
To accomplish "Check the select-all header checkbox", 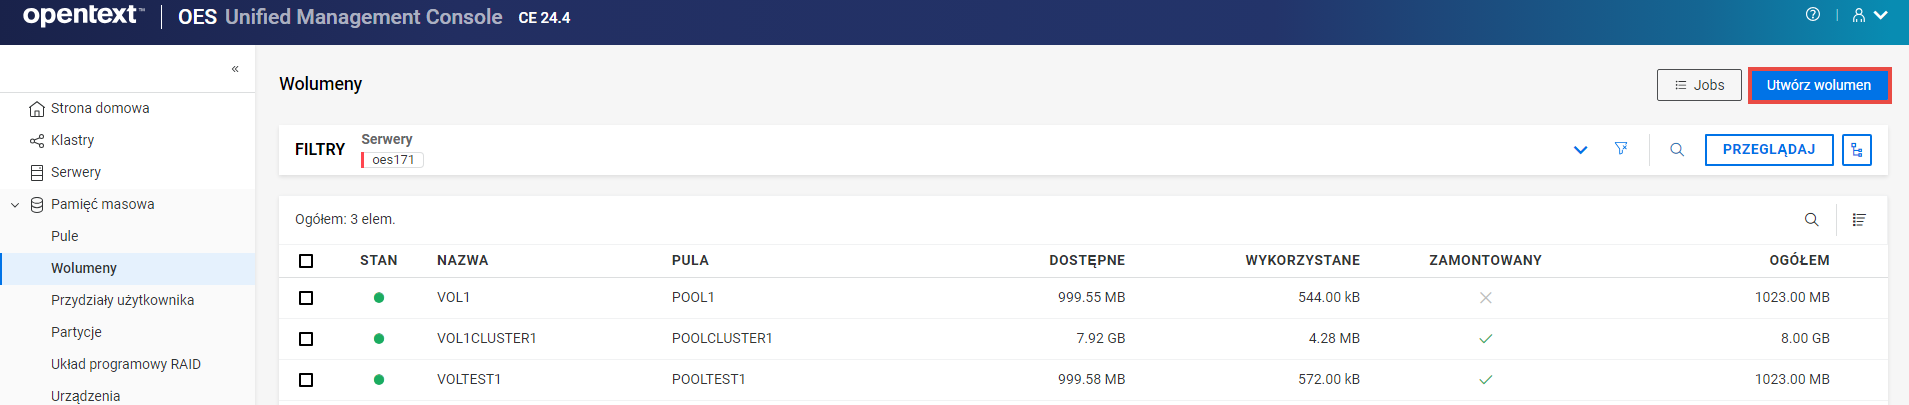I will [306, 261].
